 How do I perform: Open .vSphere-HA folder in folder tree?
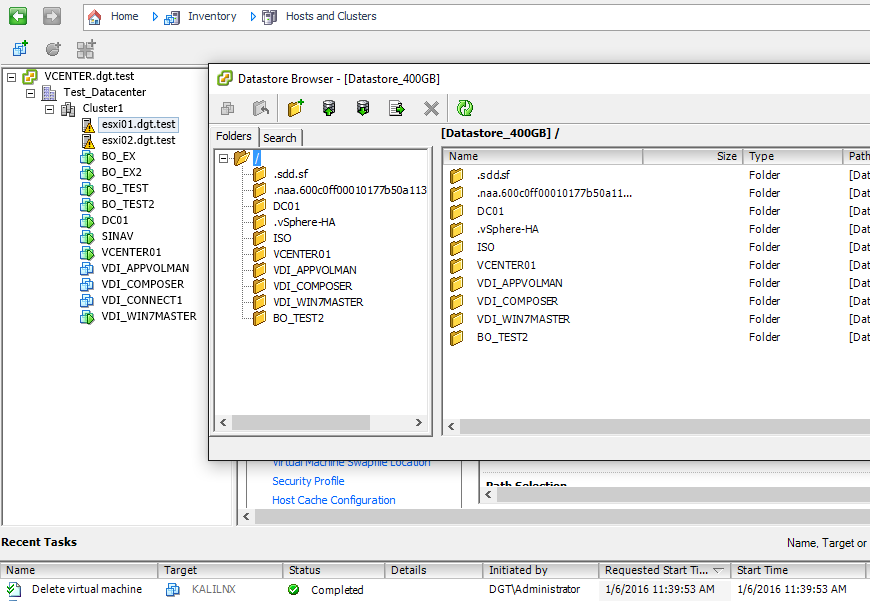click(x=304, y=223)
